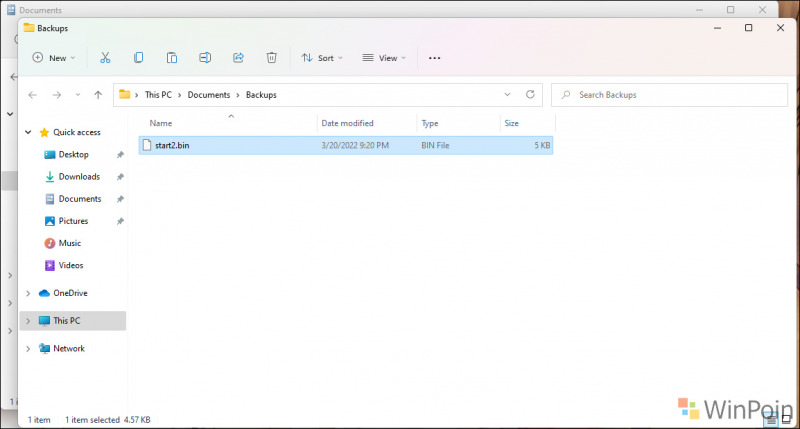This screenshot has height=429, width=800.
Task: Open Downloads from Quick access
Action: point(79,176)
